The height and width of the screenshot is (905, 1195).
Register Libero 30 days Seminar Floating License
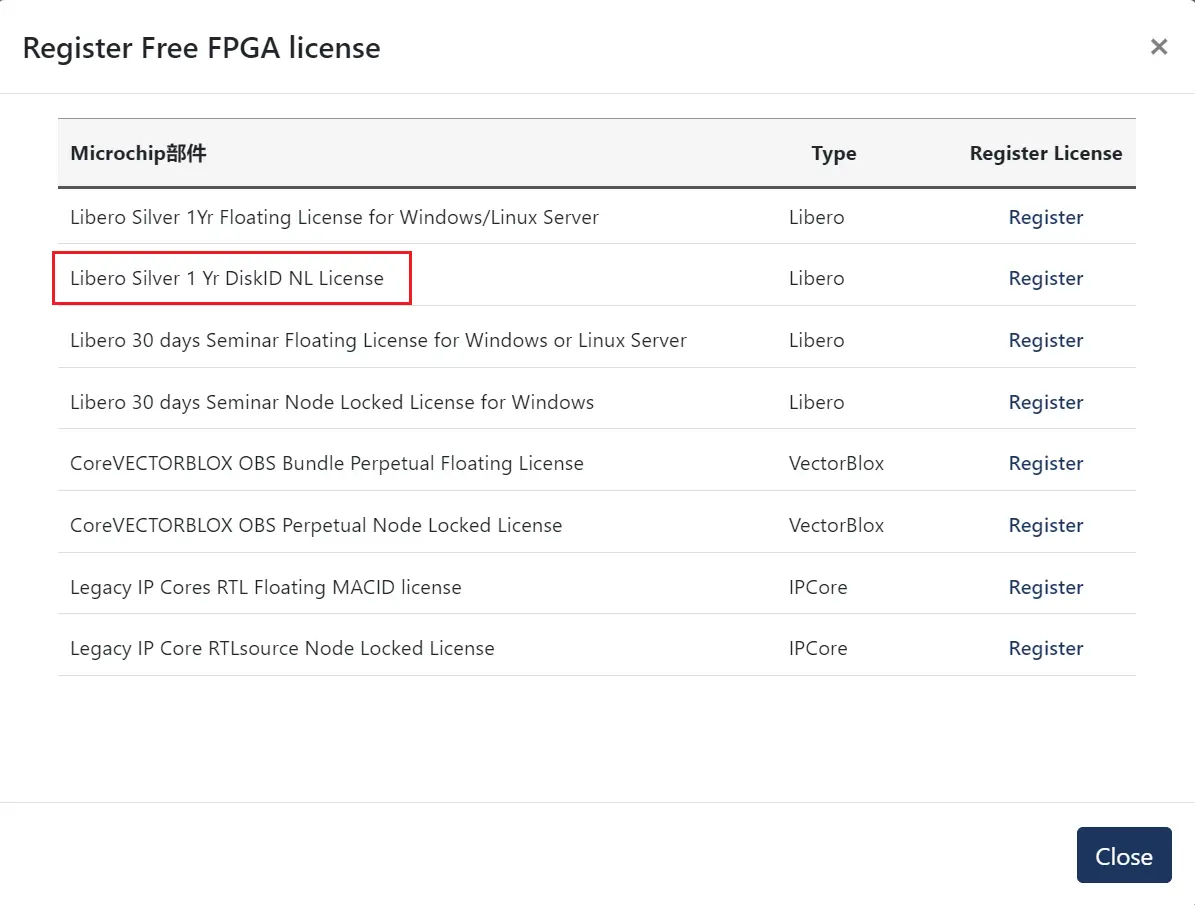[1045, 340]
